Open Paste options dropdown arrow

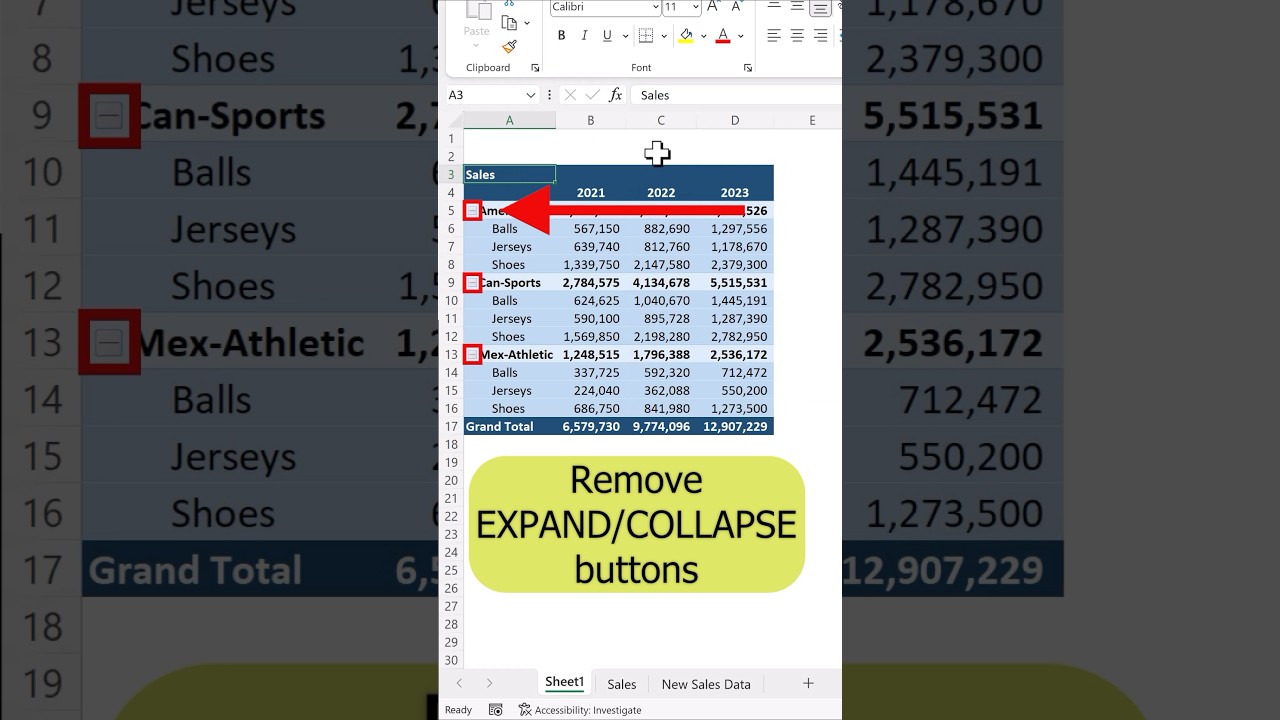click(477, 44)
